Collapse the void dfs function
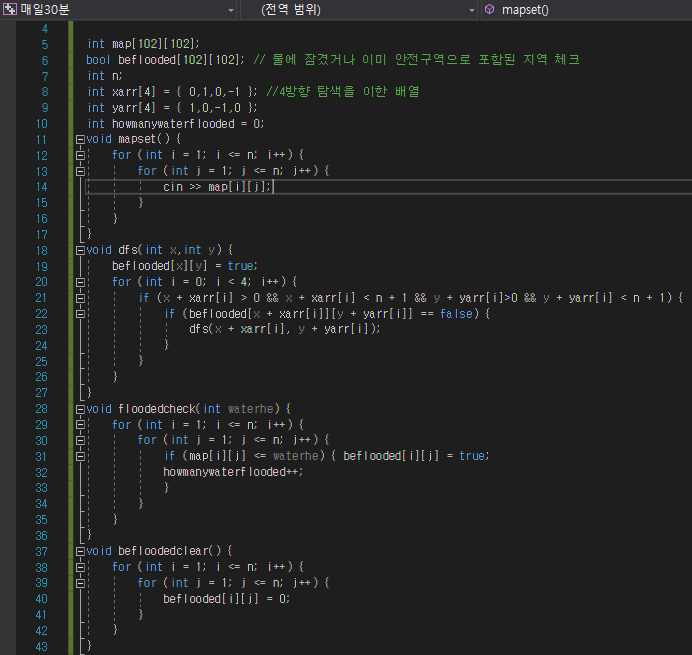692x655 pixels. click(x=80, y=250)
